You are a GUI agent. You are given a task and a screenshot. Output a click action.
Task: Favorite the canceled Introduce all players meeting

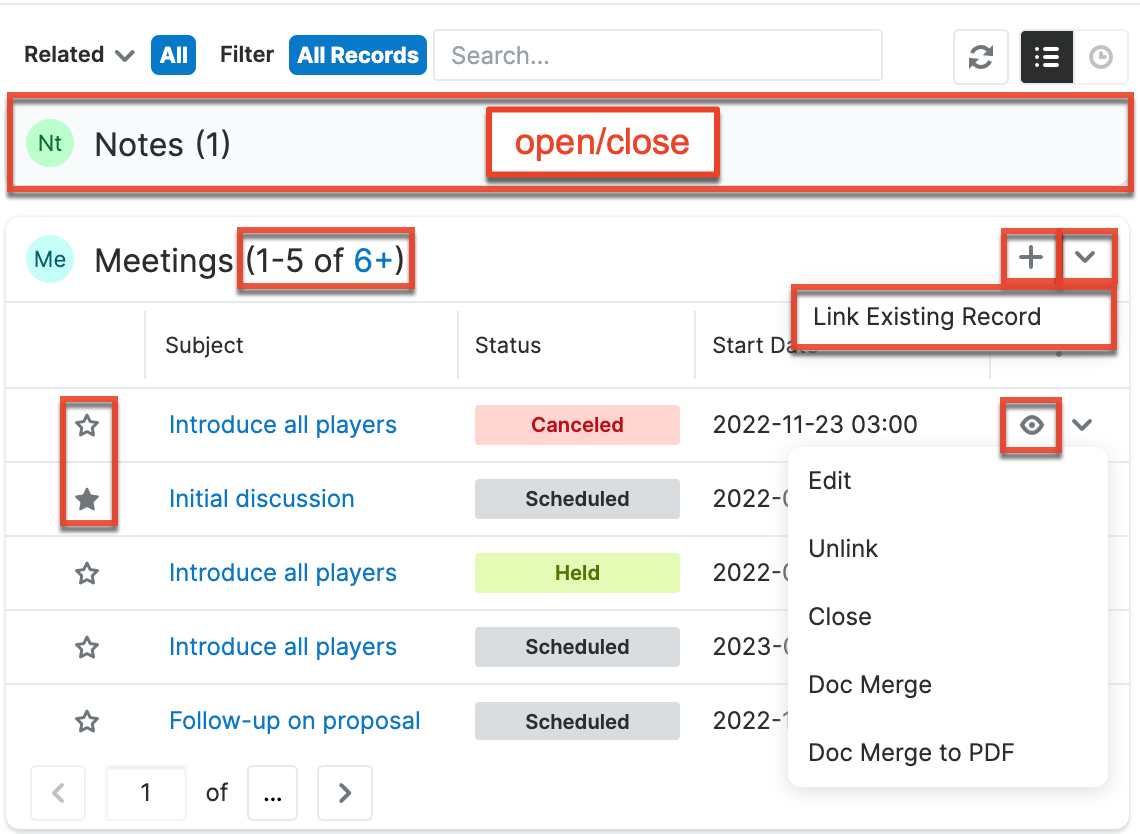tap(88, 426)
